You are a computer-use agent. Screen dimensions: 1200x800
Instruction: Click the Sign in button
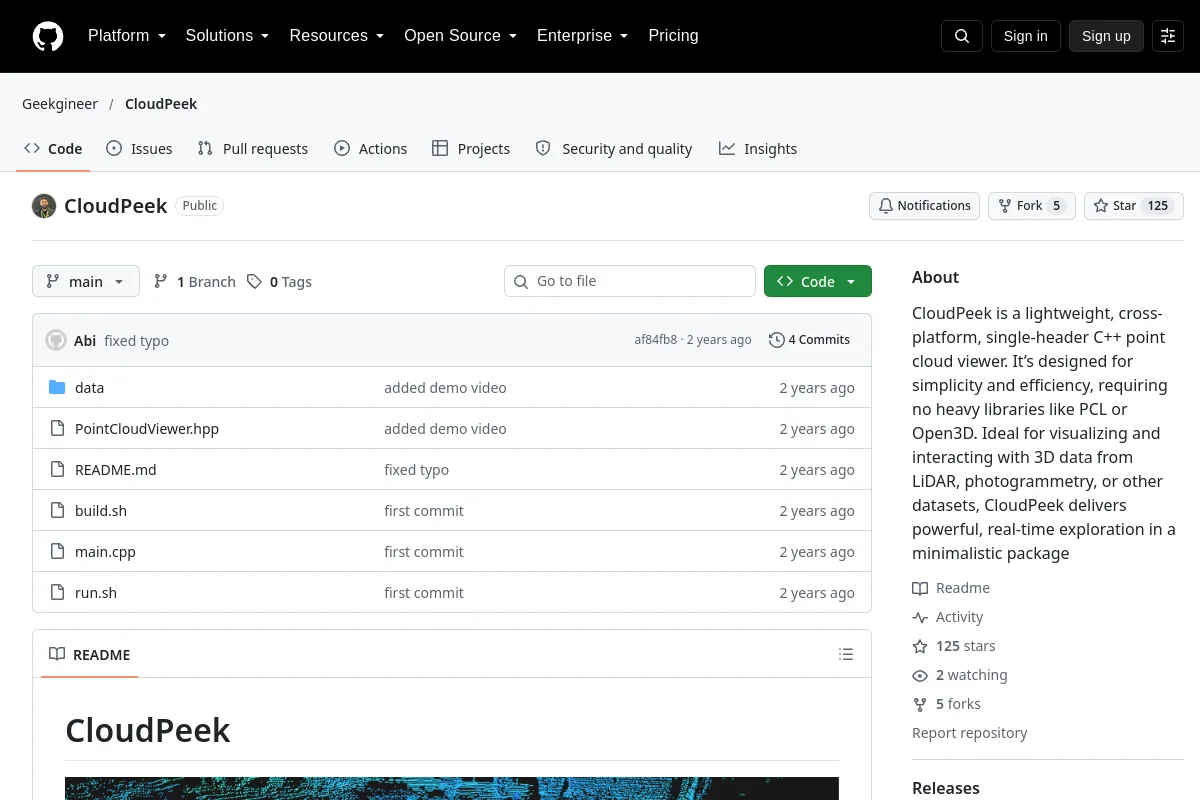point(1026,36)
